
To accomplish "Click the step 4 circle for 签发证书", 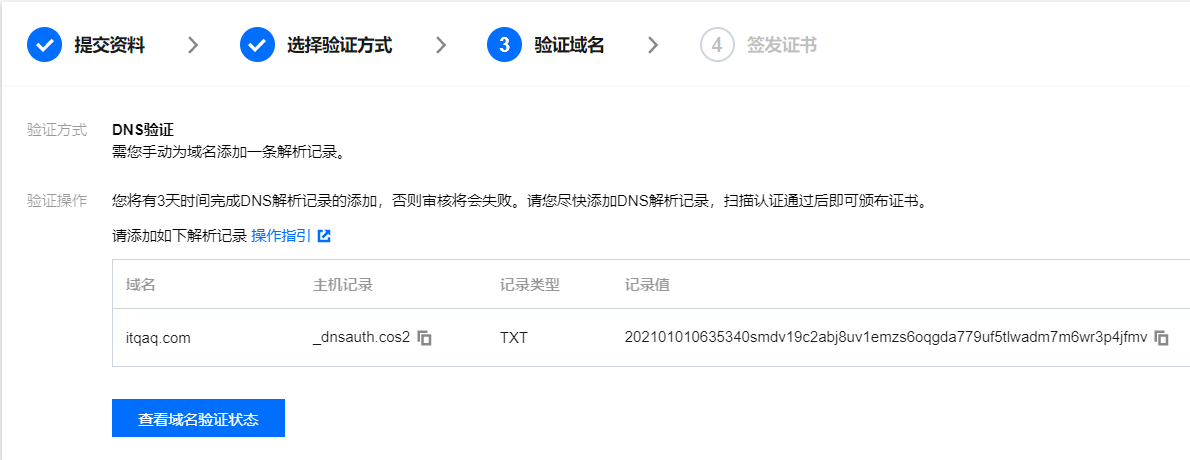I will [717, 46].
